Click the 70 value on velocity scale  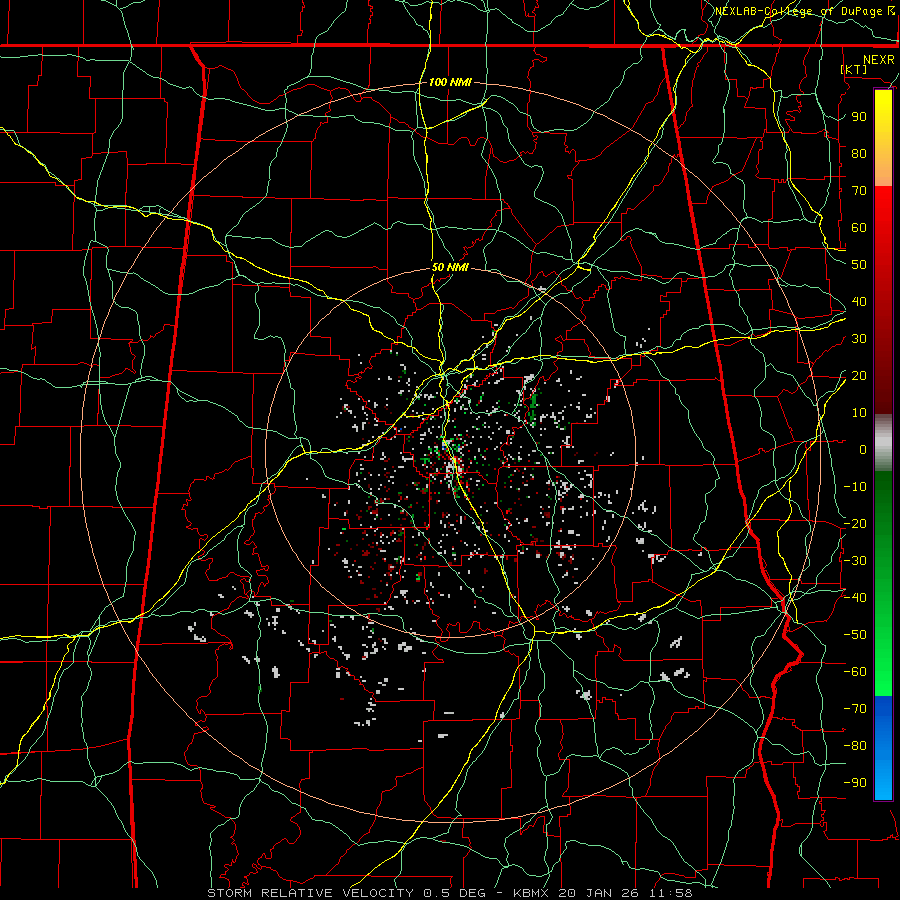tap(859, 191)
